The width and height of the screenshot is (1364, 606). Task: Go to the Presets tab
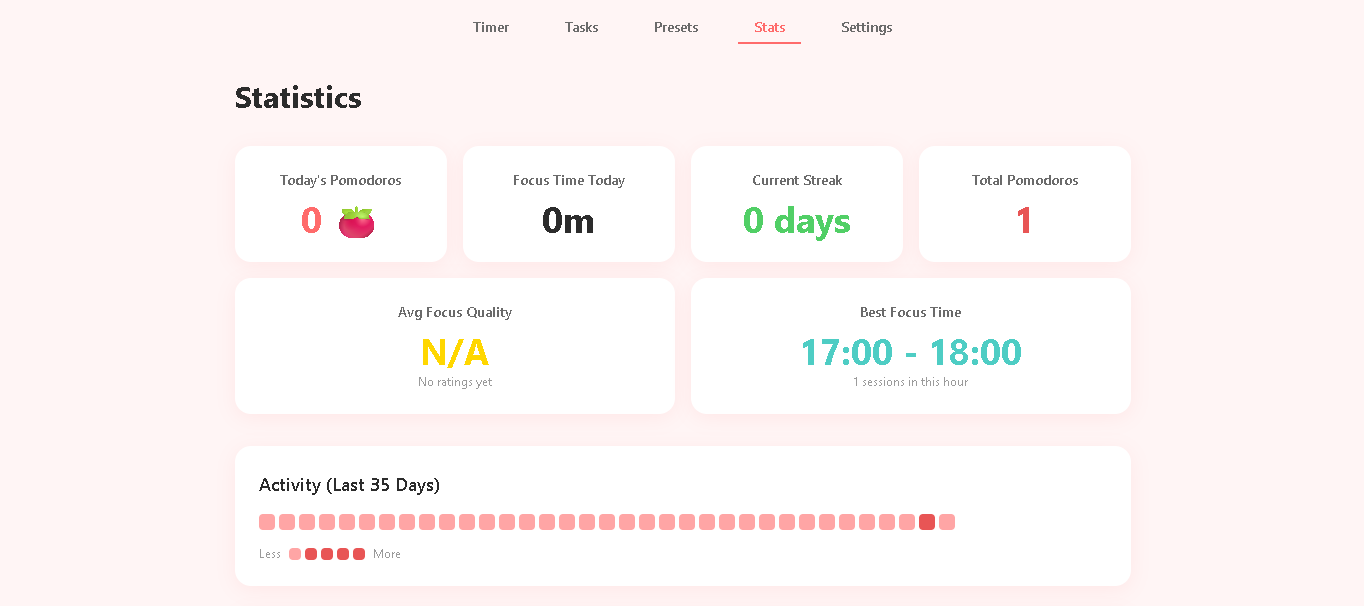point(676,27)
